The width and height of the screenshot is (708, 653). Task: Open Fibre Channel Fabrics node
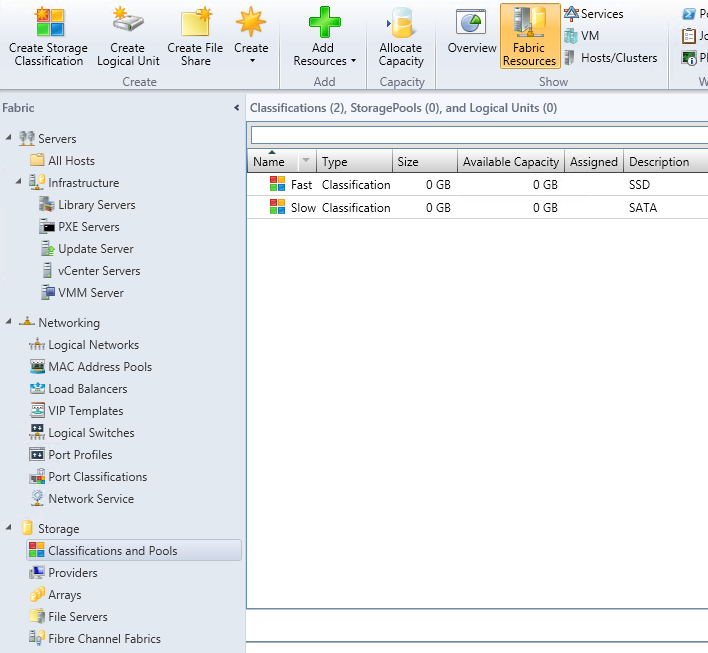click(104, 639)
